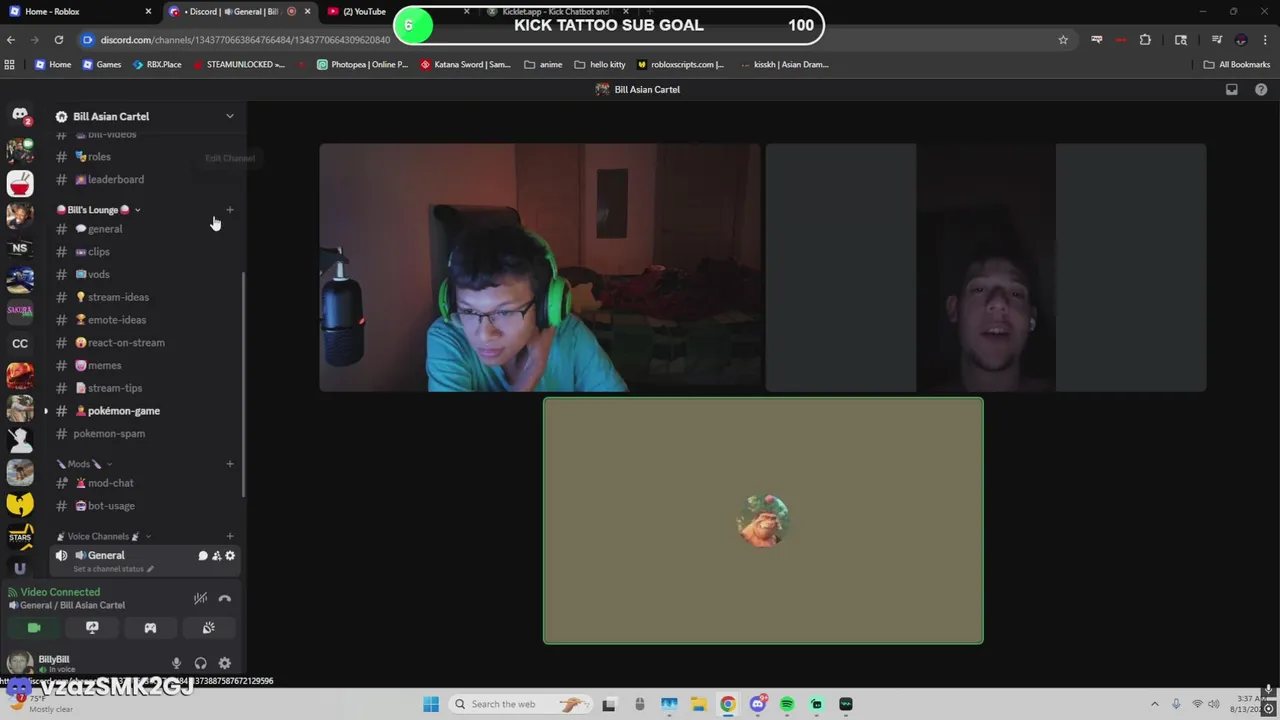Open RBX.Place bookmark
The height and width of the screenshot is (720, 1280).
(157, 64)
